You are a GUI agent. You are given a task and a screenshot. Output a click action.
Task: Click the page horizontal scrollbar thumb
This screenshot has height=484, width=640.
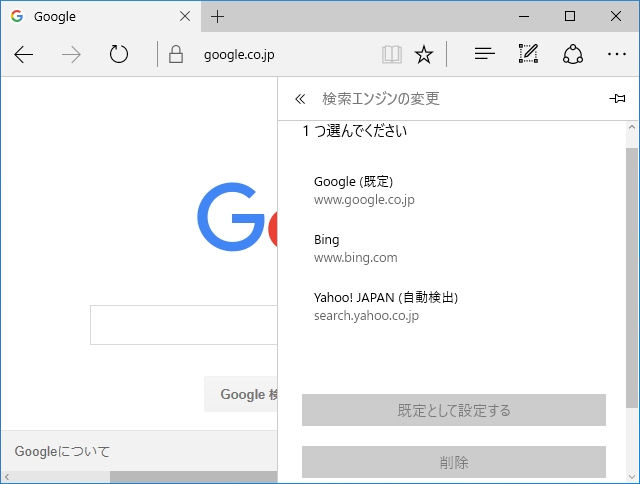(x=193, y=476)
